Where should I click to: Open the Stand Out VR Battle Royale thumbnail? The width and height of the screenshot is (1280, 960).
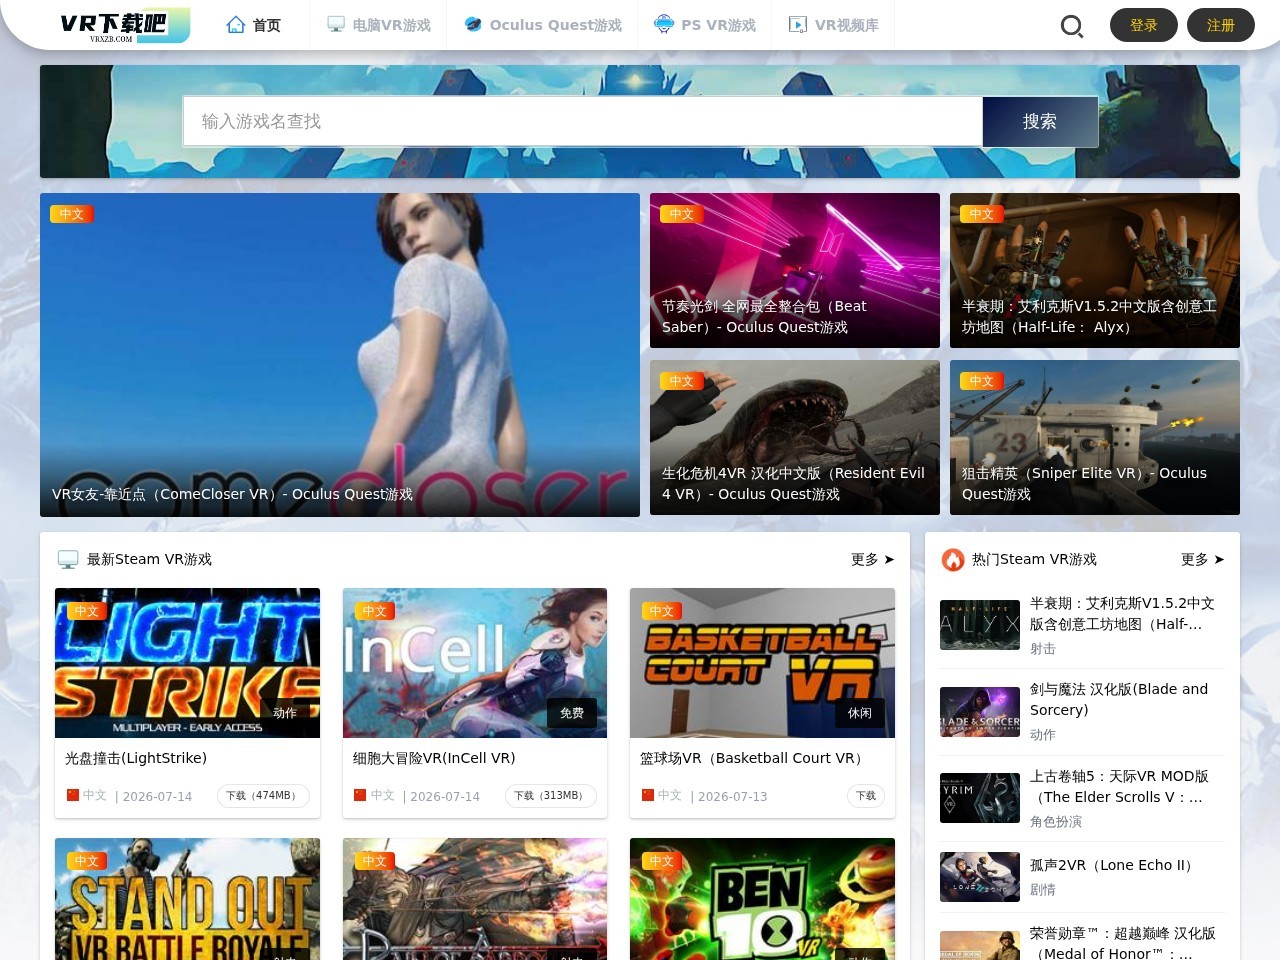[x=187, y=899]
